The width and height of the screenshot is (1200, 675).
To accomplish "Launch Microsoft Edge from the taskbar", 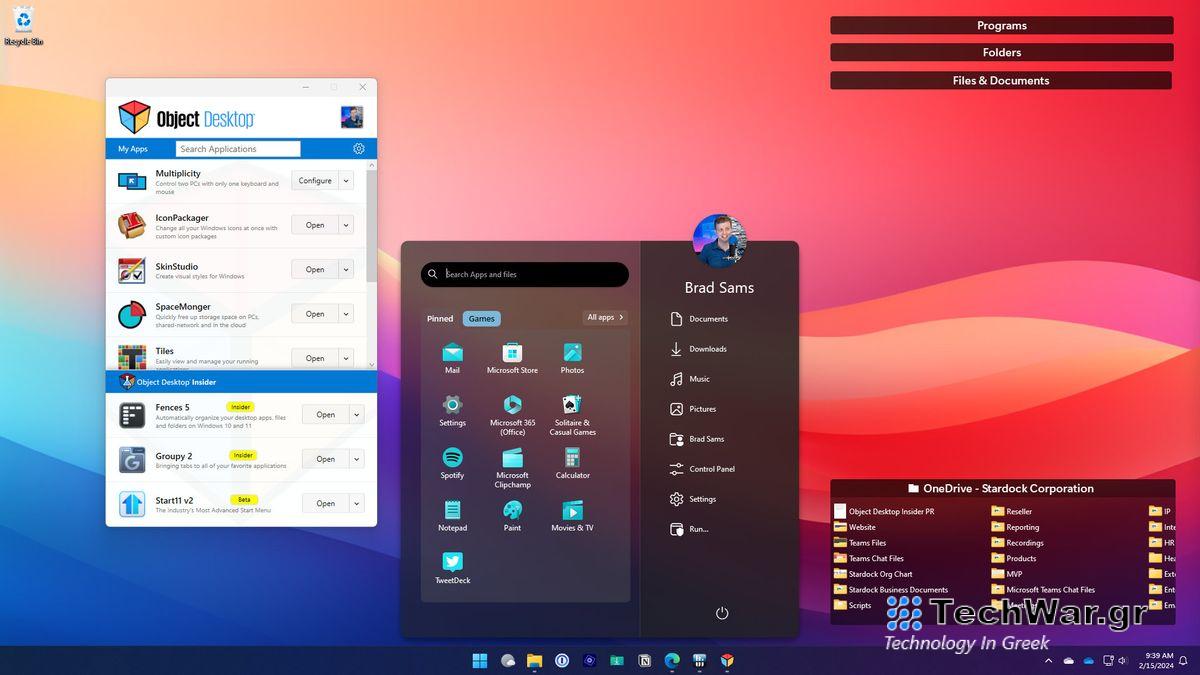I will click(x=671, y=660).
